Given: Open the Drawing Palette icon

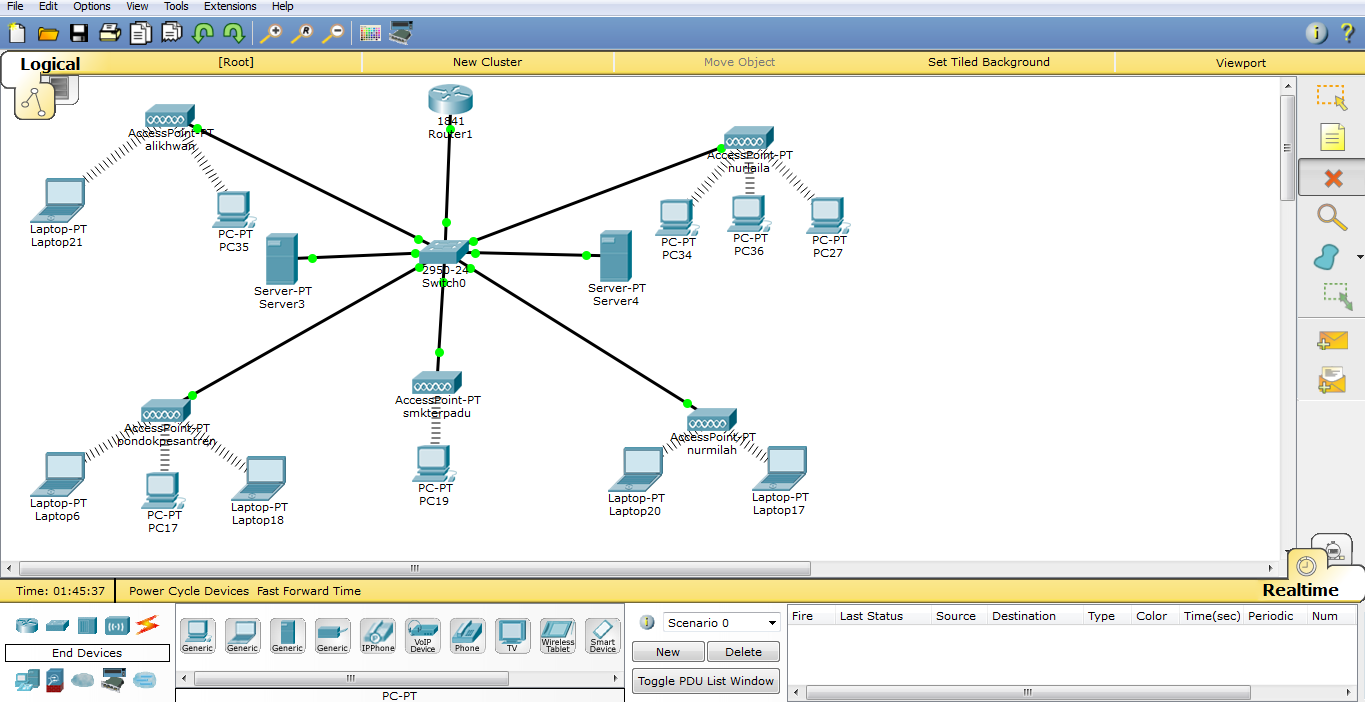Looking at the screenshot, I should [370, 33].
